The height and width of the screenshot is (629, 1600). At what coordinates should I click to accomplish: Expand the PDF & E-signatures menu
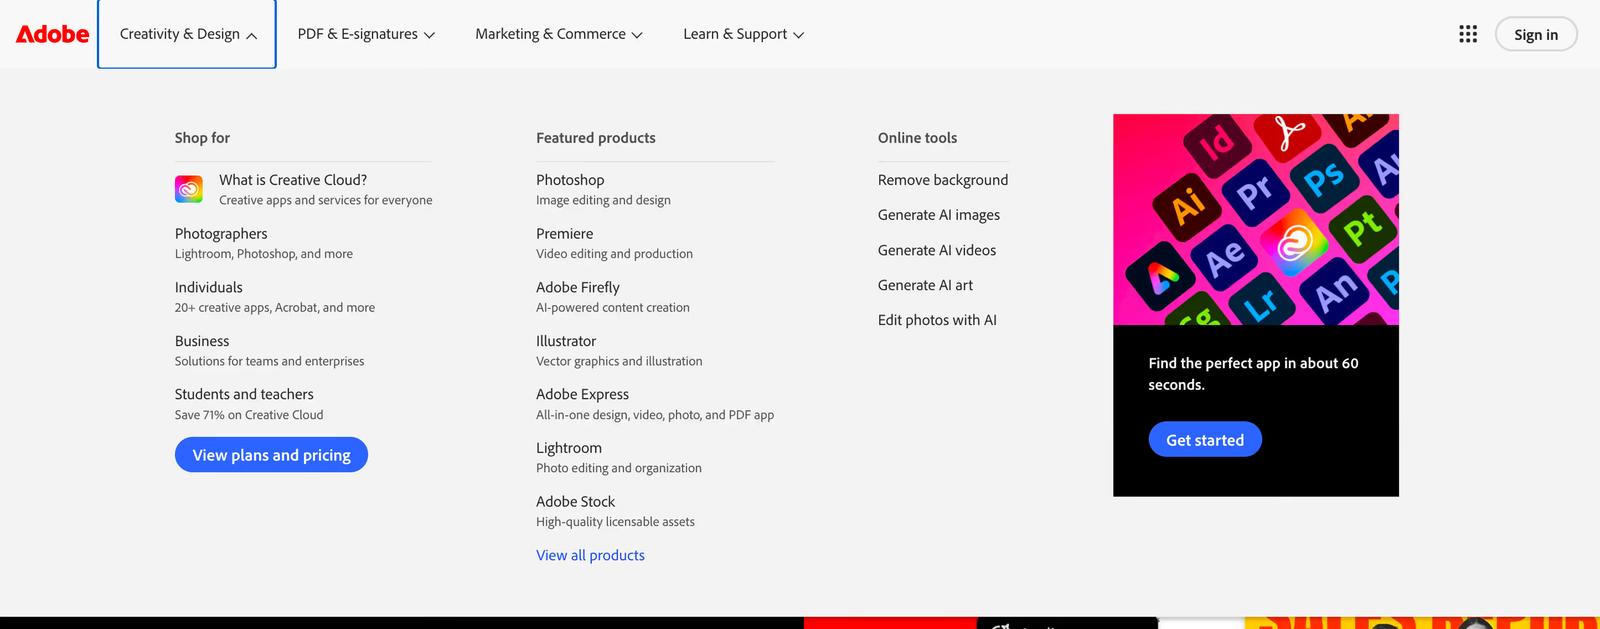(366, 34)
